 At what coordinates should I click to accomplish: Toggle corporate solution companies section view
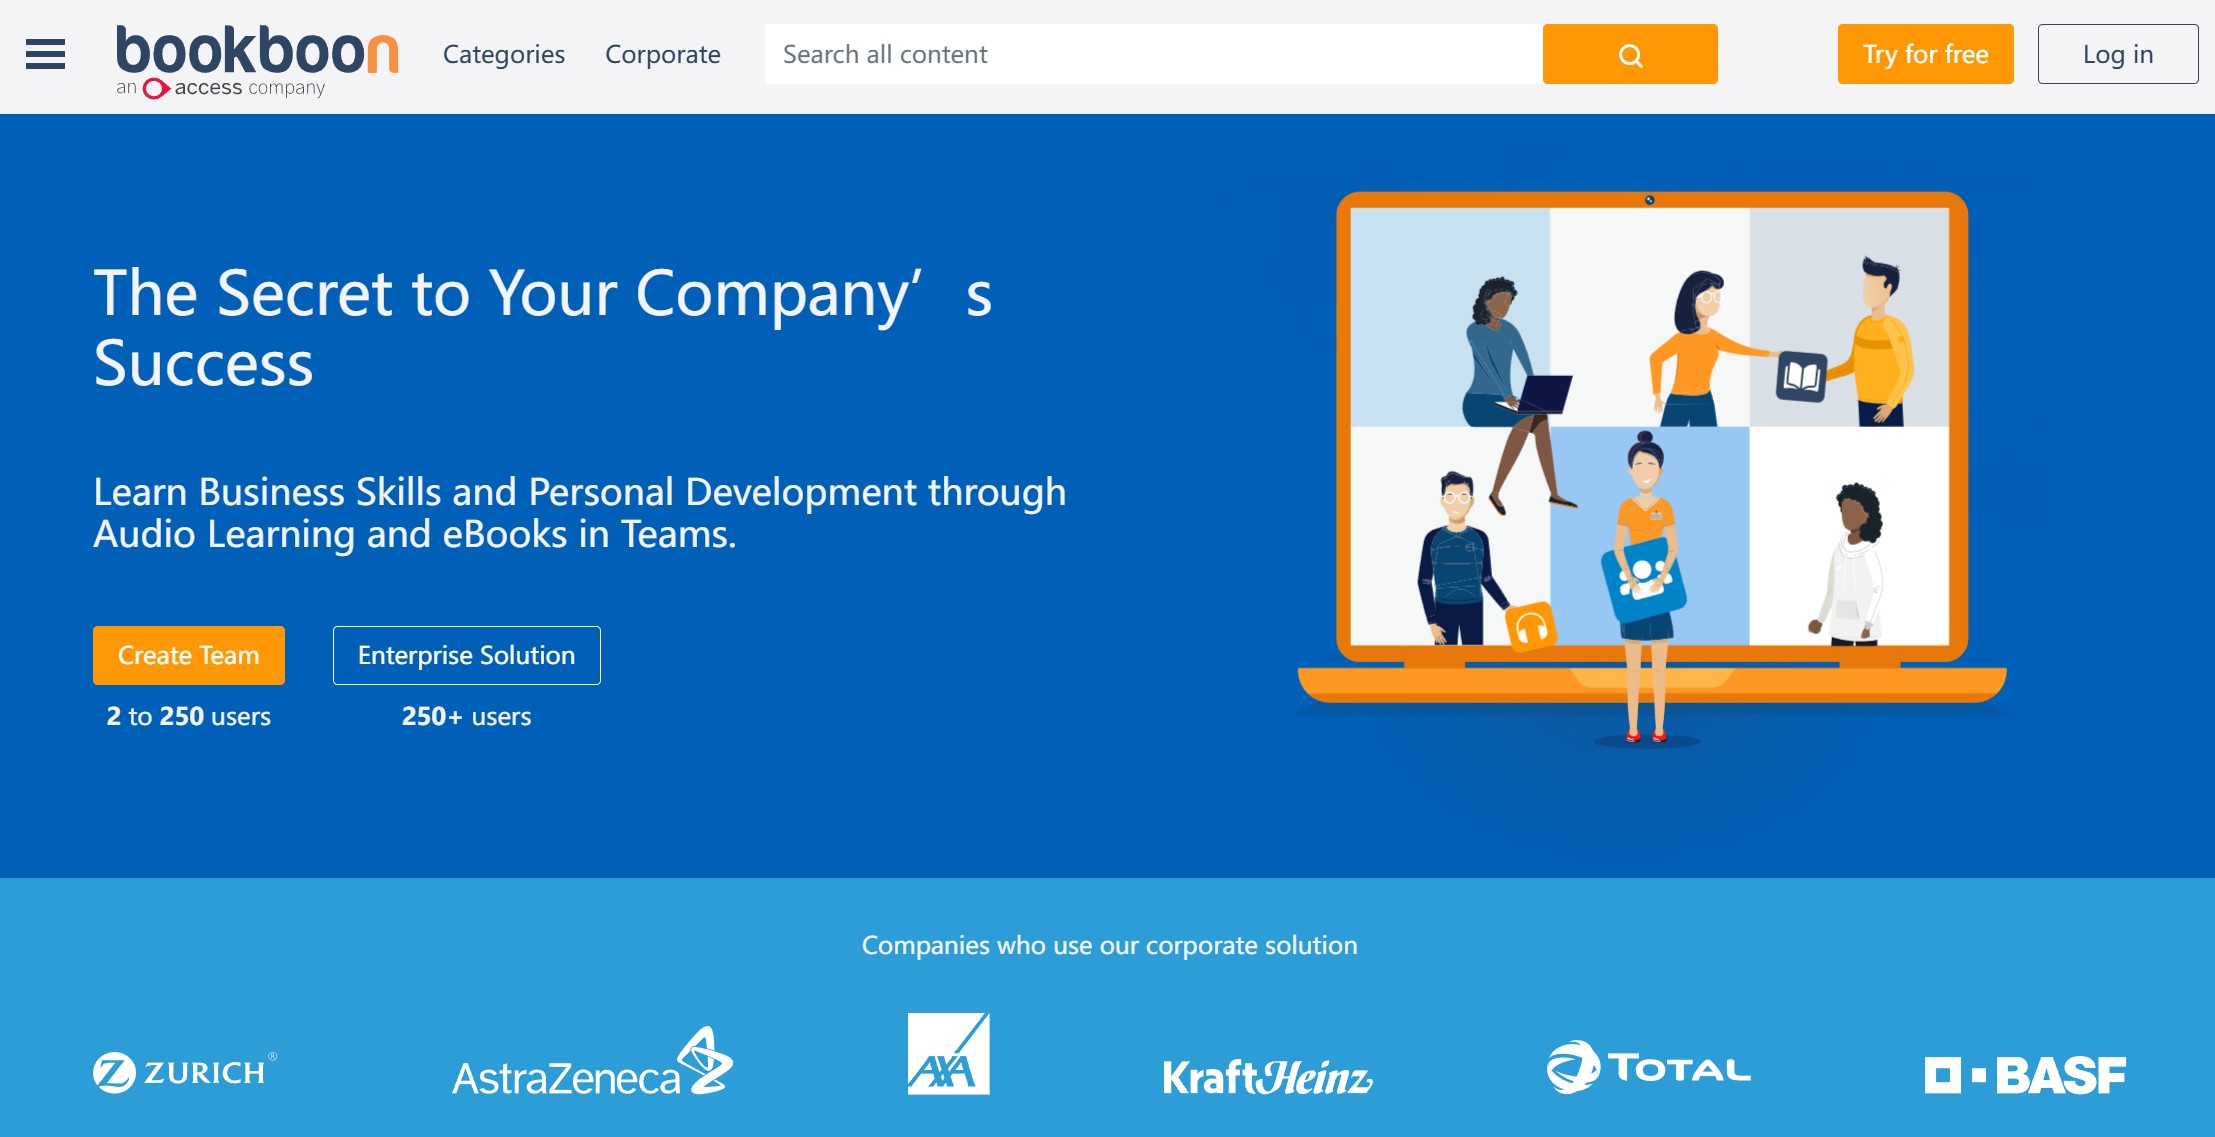(x=1108, y=944)
